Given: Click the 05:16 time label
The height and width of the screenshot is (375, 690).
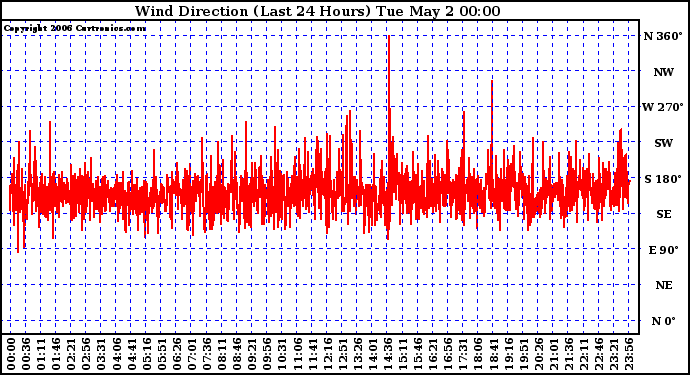Looking at the screenshot, I should pyautogui.click(x=147, y=354).
